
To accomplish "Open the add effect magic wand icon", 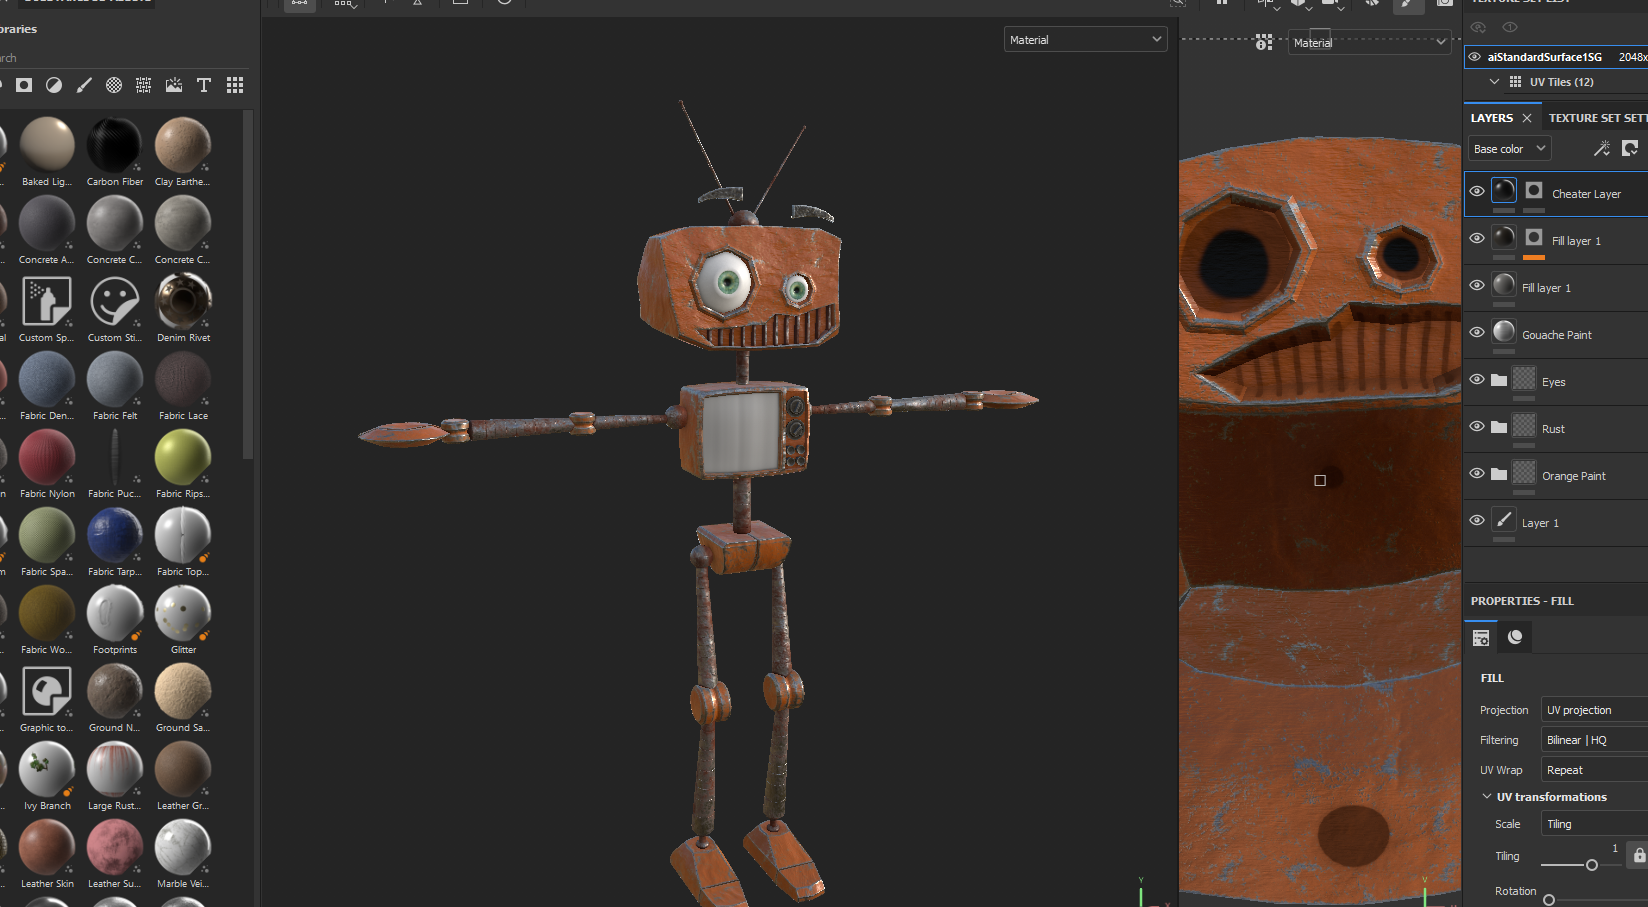I will pyautogui.click(x=1601, y=148).
